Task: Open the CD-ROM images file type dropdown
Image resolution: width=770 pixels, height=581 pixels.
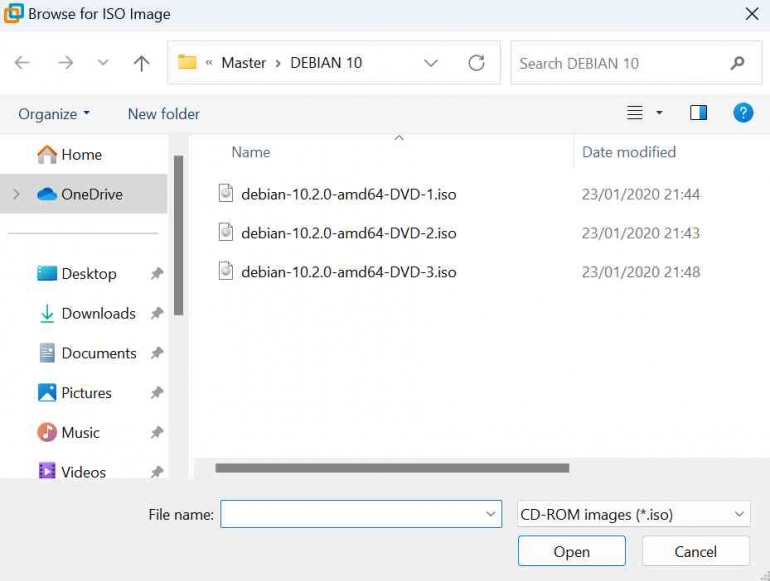Action: pos(633,514)
